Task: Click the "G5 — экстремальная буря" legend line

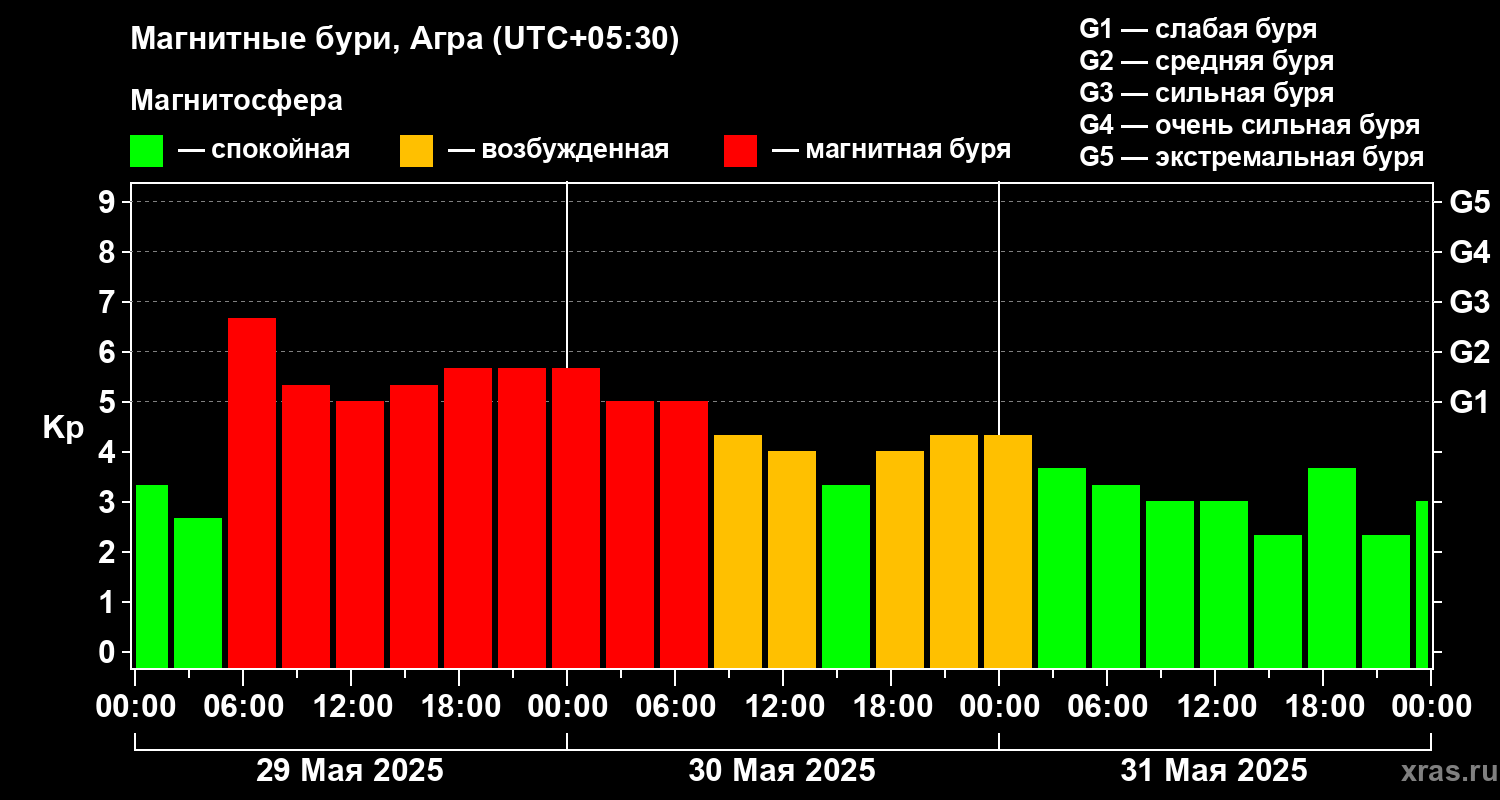Action: (1252, 157)
